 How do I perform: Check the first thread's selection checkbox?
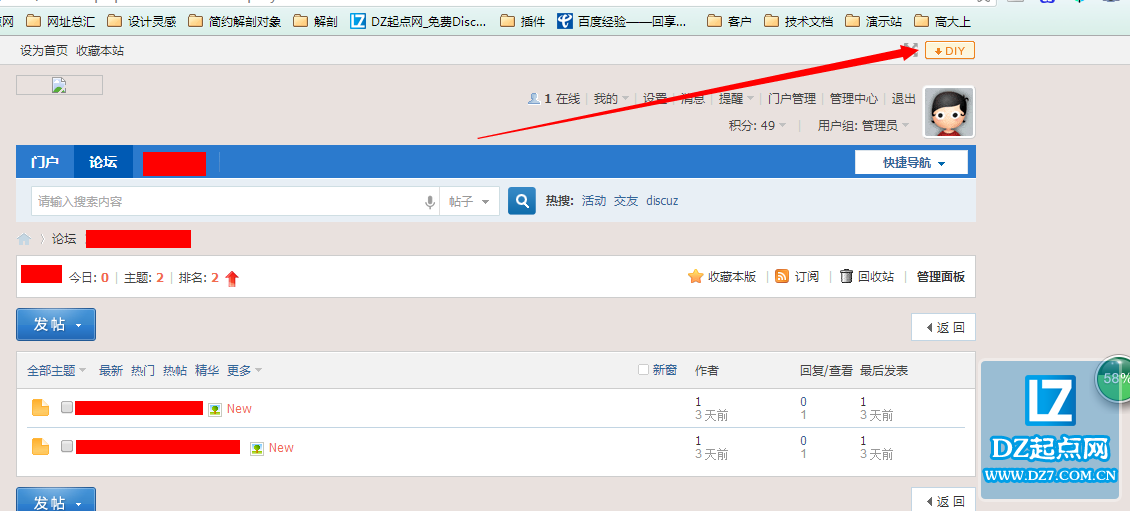click(67, 408)
